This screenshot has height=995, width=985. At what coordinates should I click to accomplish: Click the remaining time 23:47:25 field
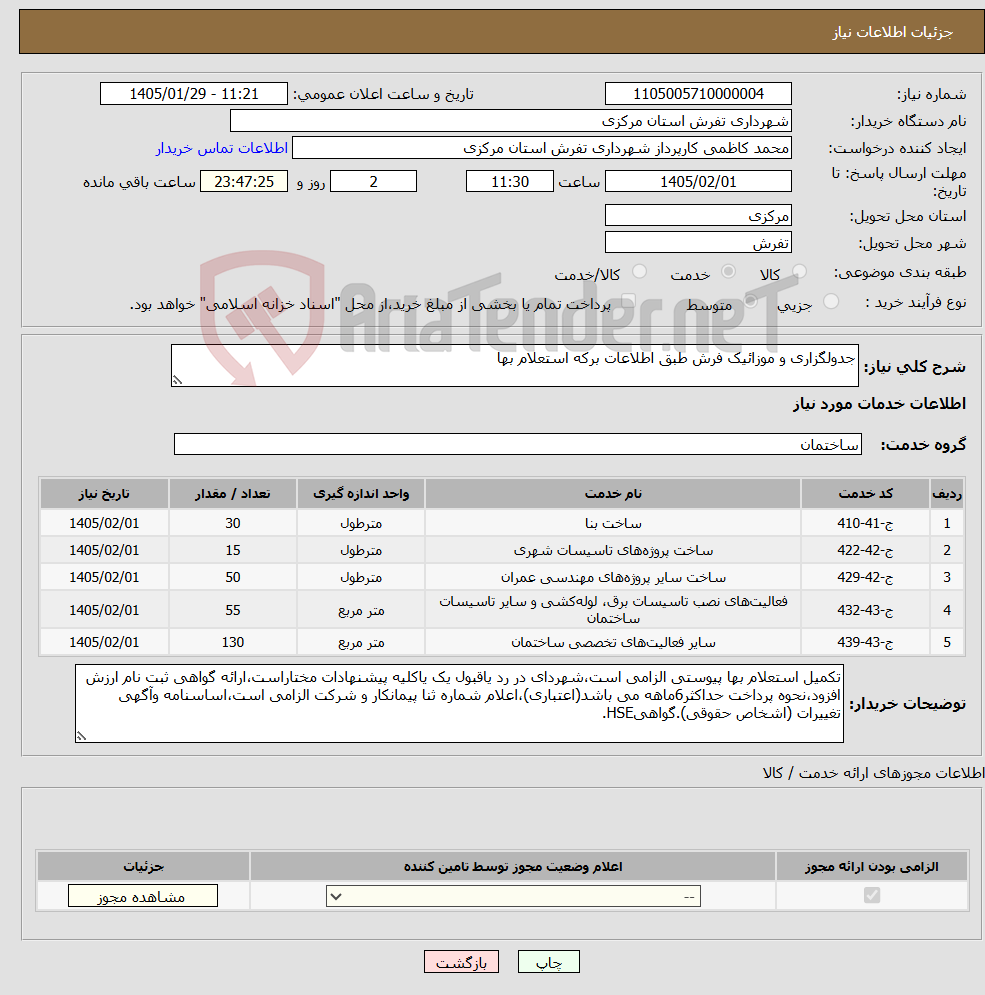pos(244,181)
